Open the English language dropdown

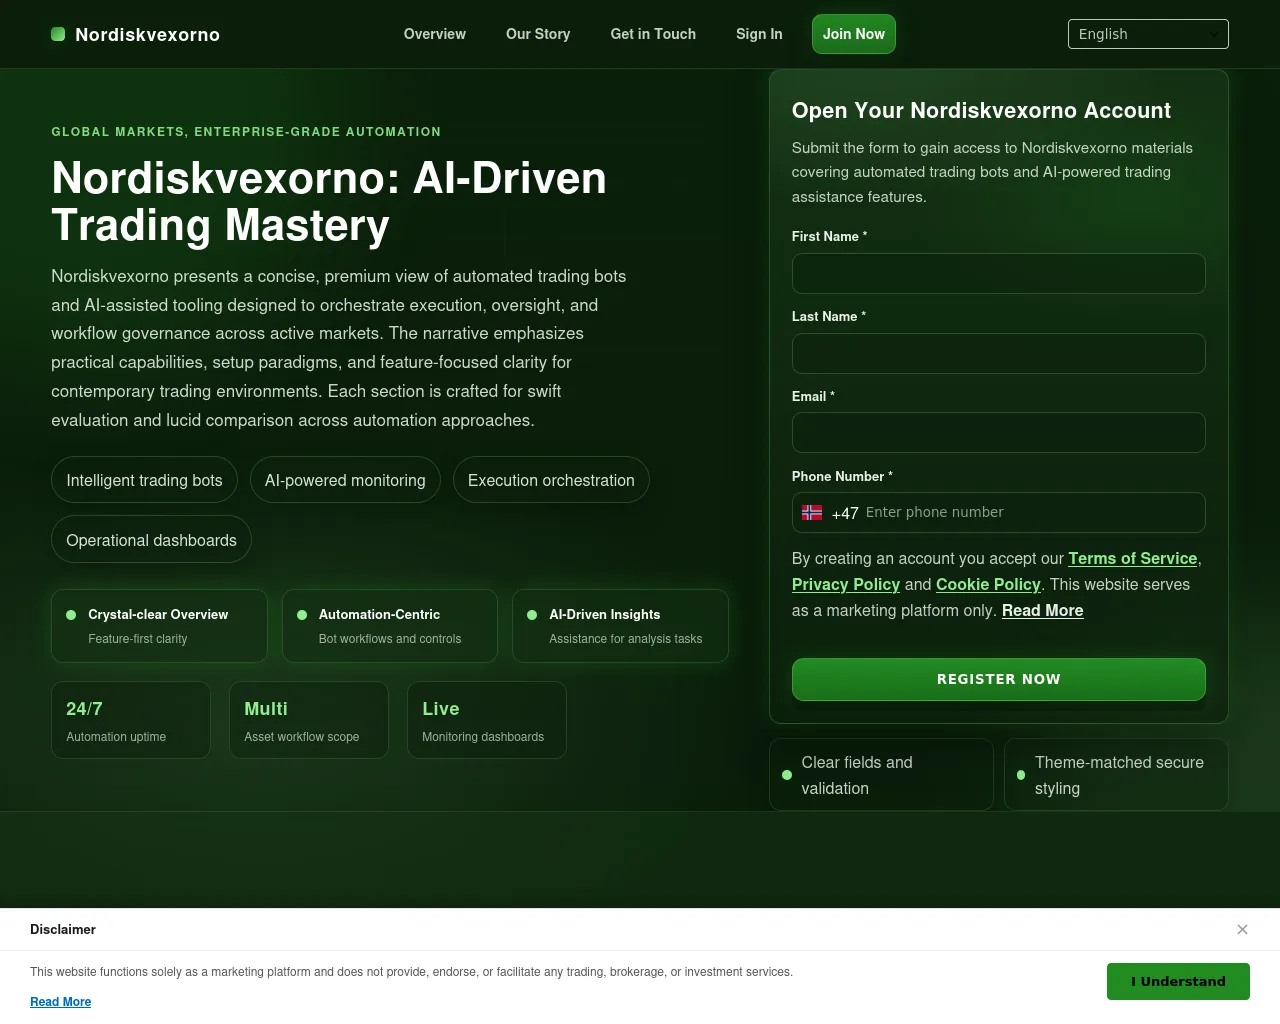1148,34
